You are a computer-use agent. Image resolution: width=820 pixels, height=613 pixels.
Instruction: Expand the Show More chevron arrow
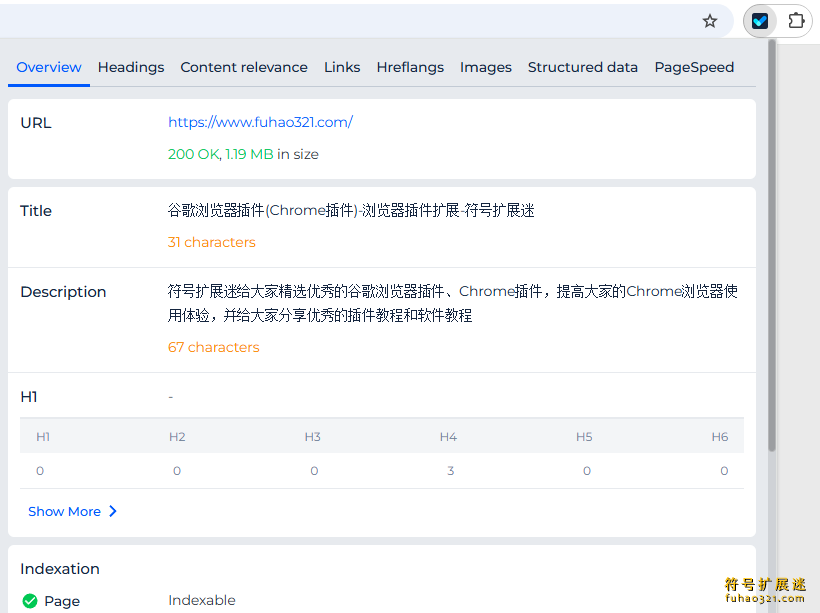(x=112, y=511)
